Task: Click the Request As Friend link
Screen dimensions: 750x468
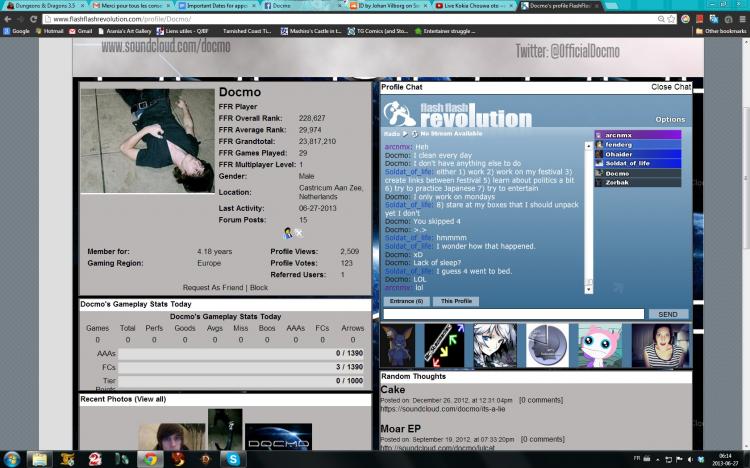Action: pyautogui.click(x=213, y=288)
